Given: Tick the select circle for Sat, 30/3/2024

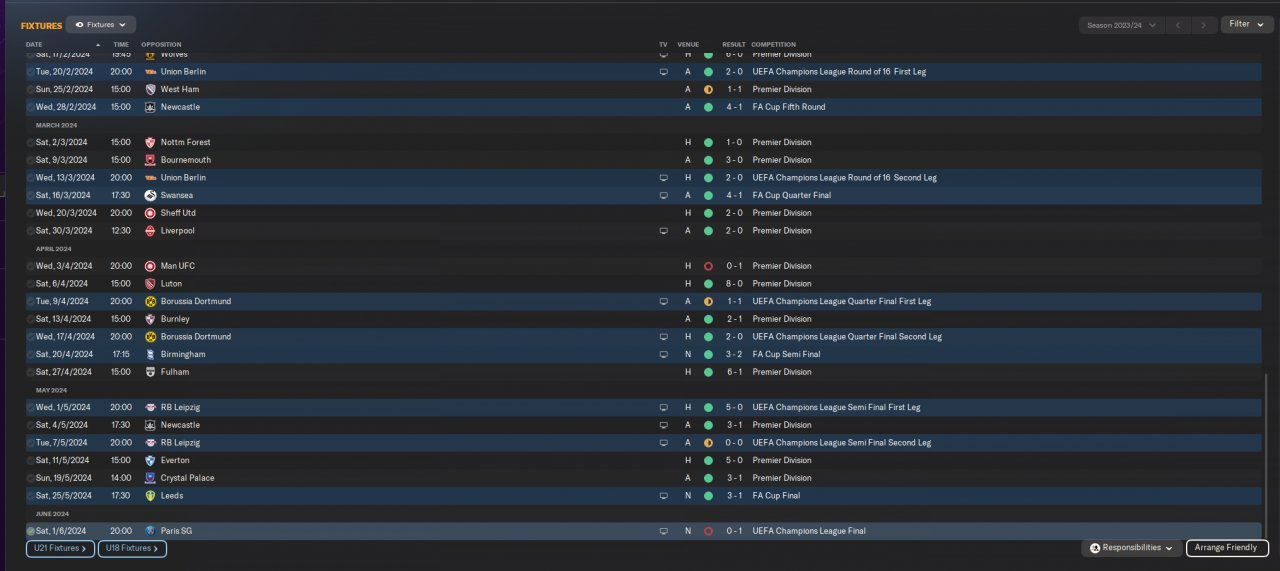Looking at the screenshot, I should (31, 231).
